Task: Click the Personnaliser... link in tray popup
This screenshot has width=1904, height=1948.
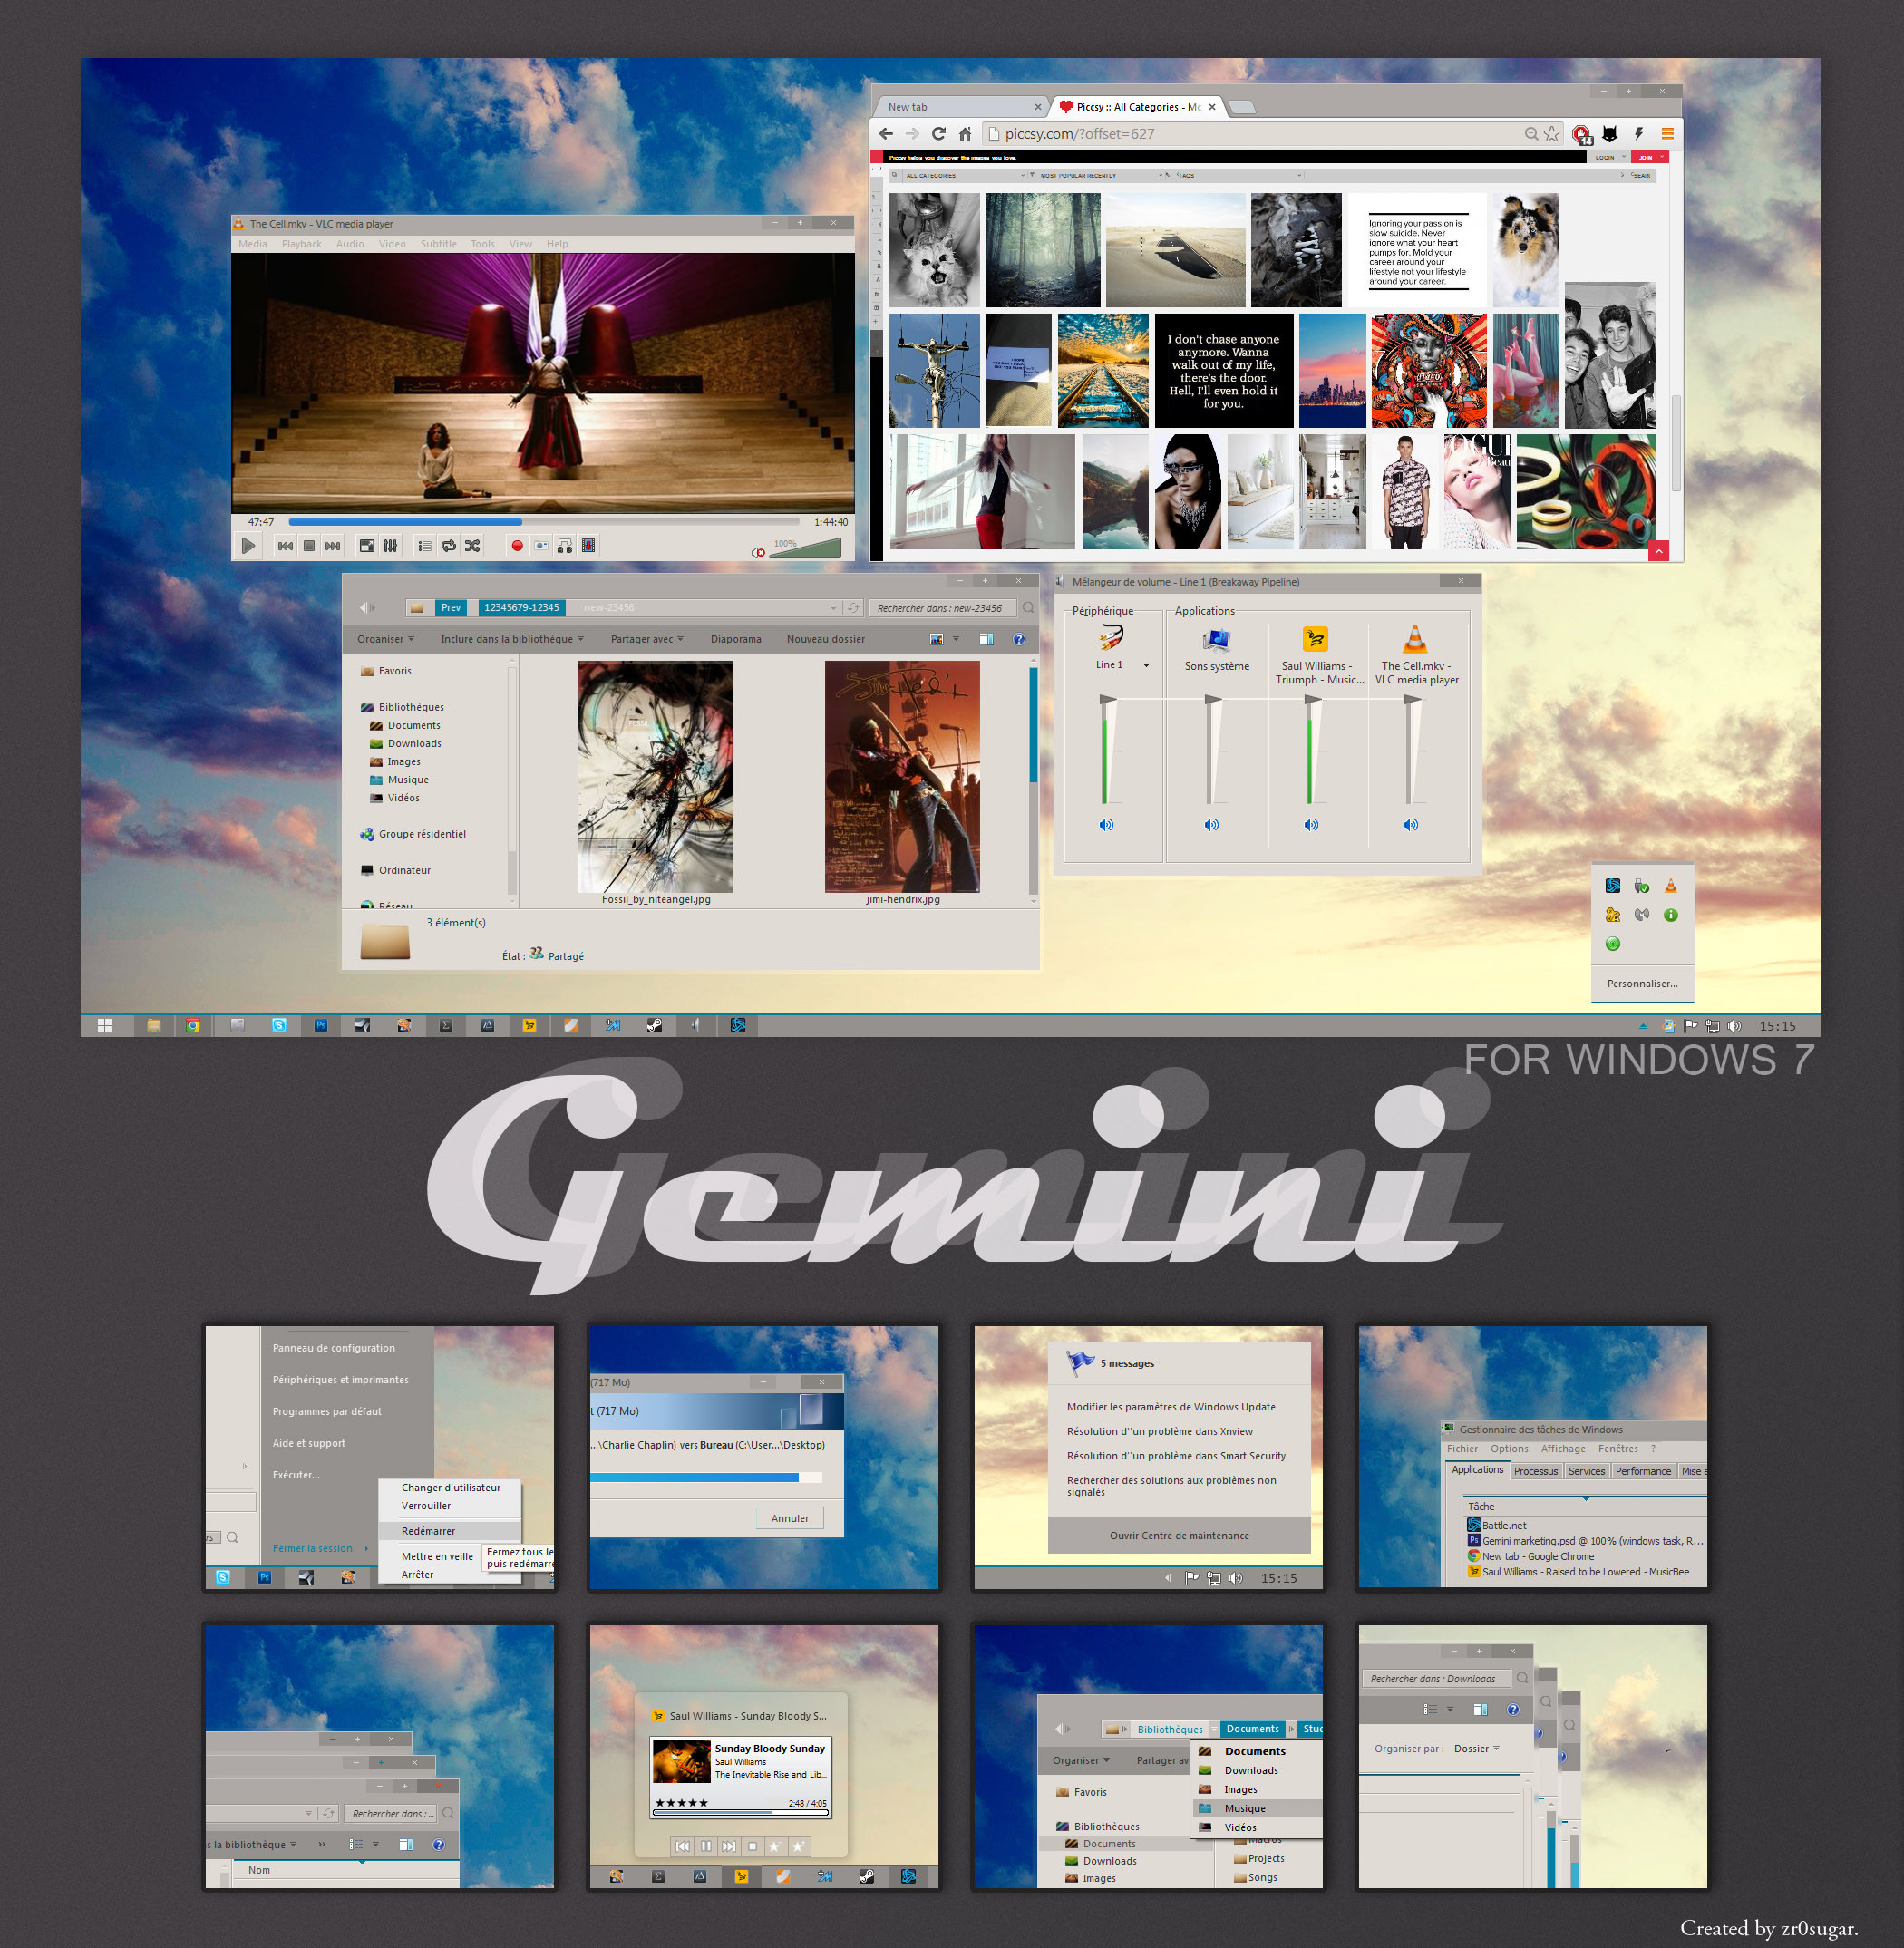Action: pos(1641,983)
